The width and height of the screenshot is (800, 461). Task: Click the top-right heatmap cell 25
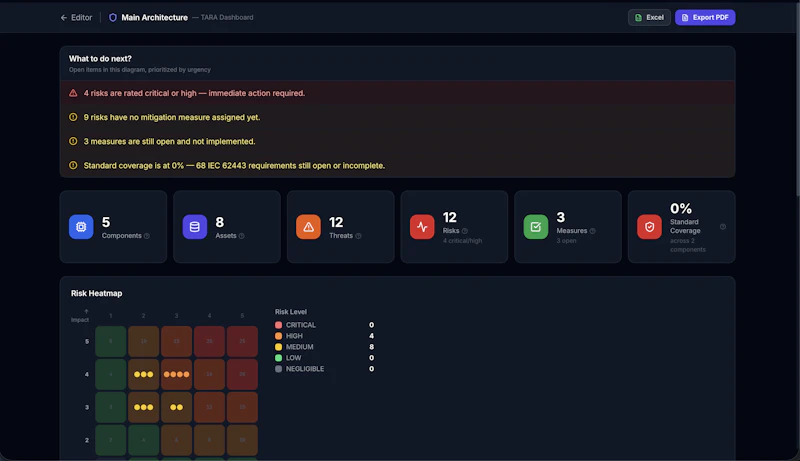(242, 341)
